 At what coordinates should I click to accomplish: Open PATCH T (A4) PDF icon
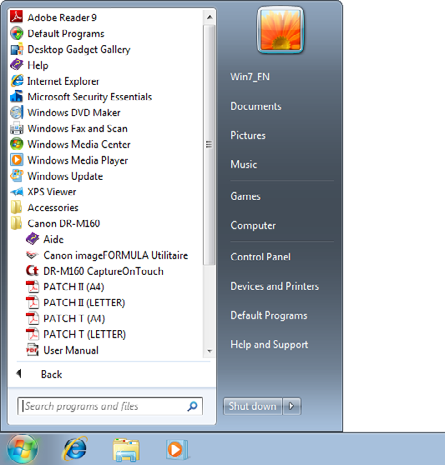(32, 318)
